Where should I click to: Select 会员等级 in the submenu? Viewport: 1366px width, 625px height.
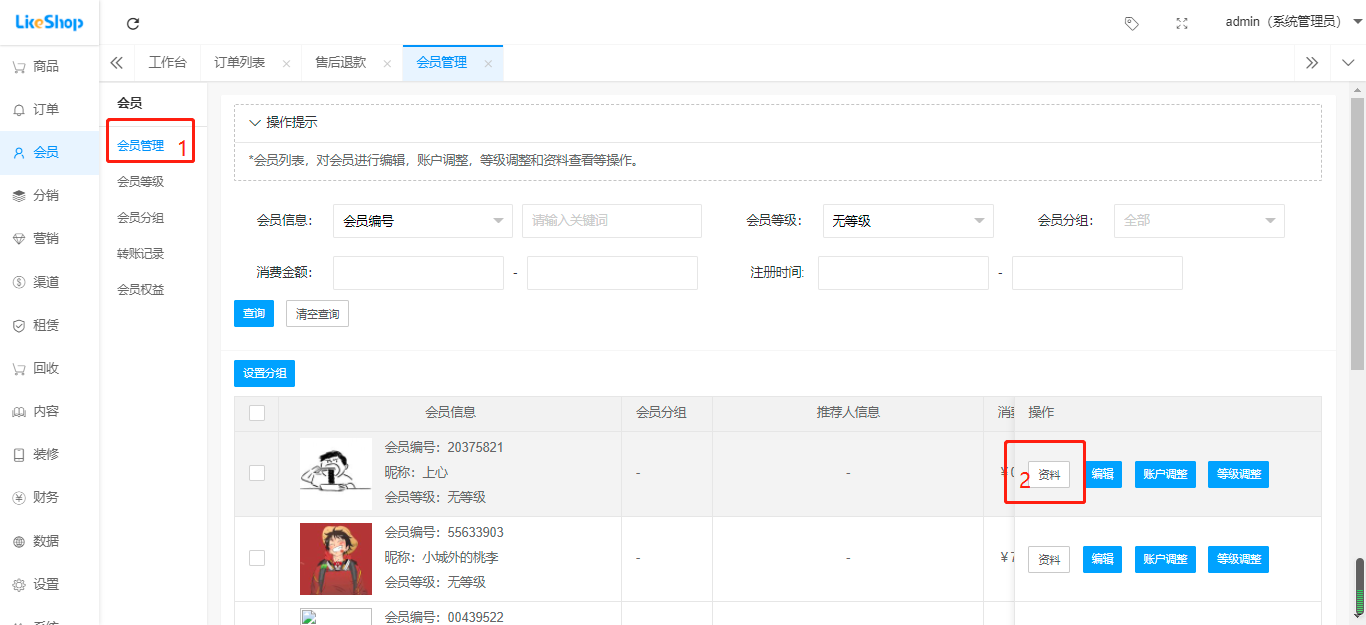[141, 181]
